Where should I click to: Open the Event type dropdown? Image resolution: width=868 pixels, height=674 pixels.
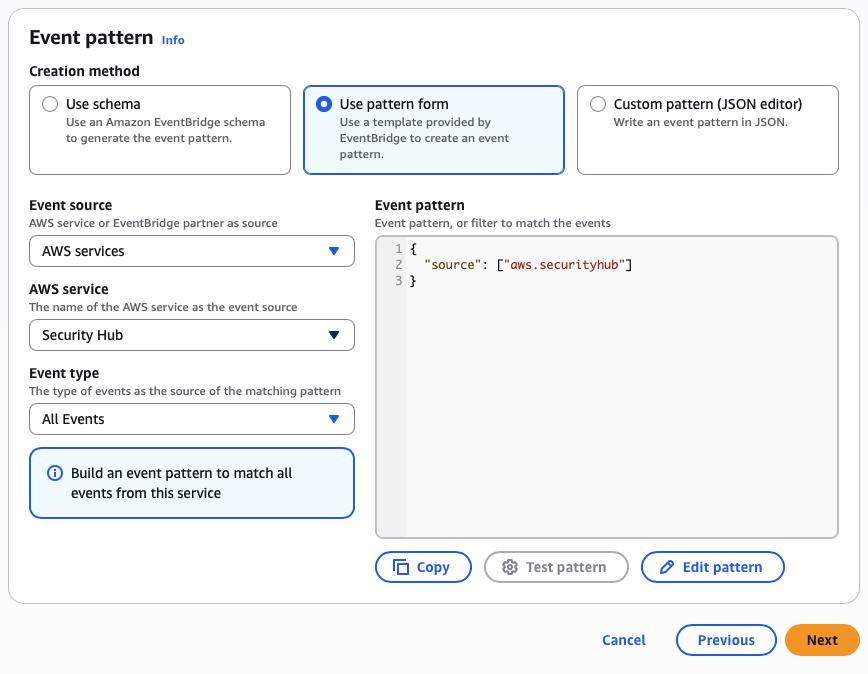point(192,419)
